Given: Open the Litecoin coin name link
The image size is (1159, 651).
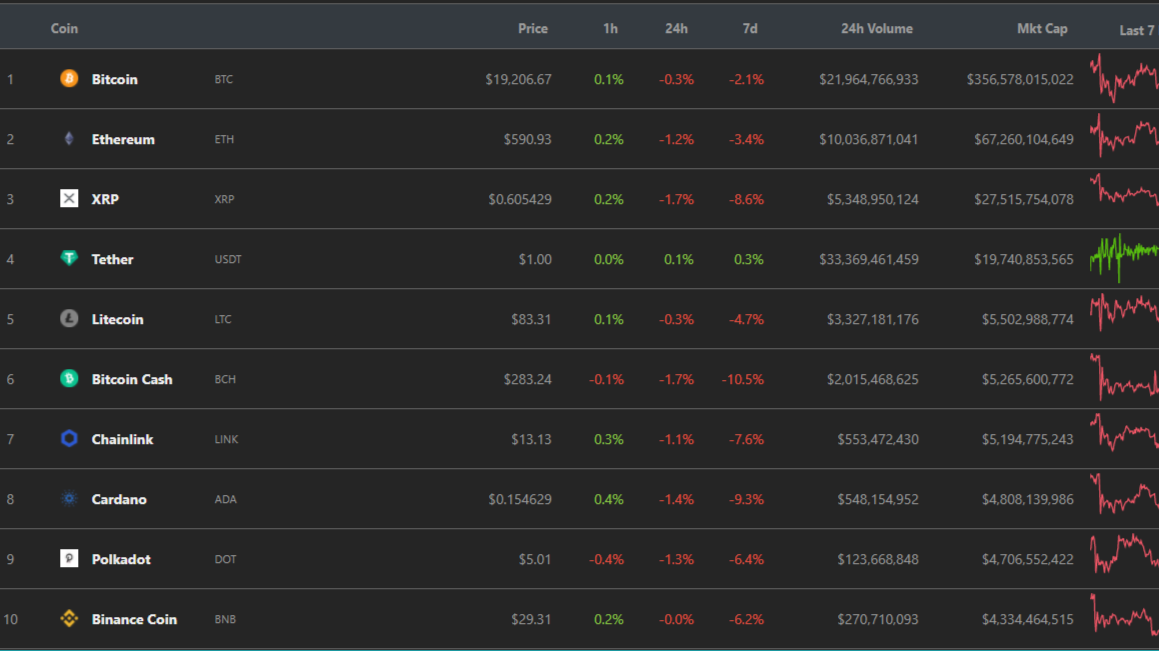Looking at the screenshot, I should click(118, 319).
